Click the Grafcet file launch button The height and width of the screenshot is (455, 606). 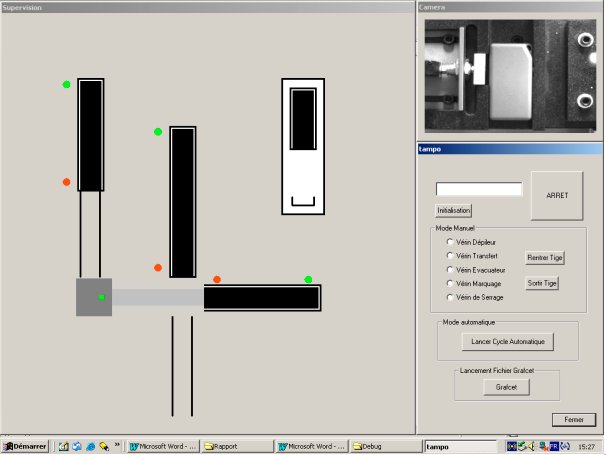click(x=506, y=387)
